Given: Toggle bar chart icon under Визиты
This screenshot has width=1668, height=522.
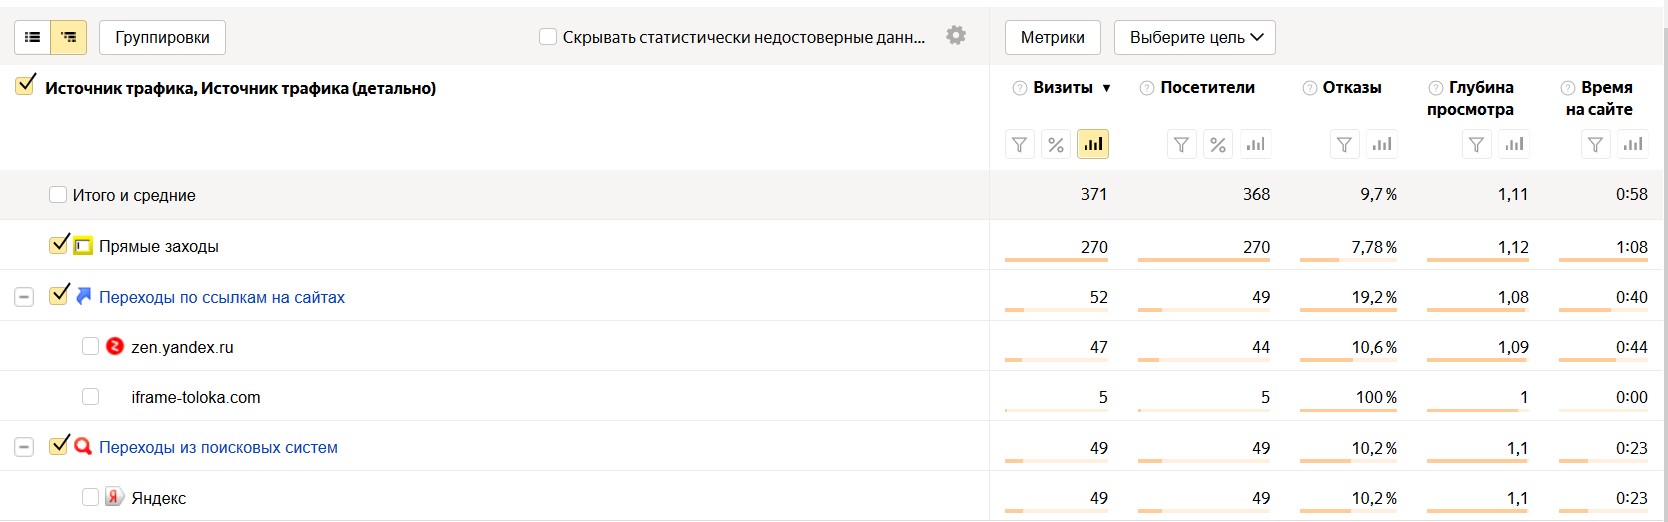Looking at the screenshot, I should tap(1093, 145).
